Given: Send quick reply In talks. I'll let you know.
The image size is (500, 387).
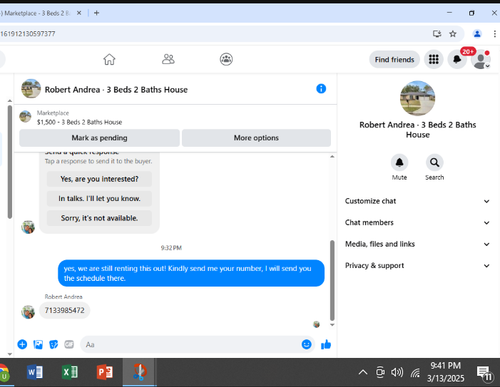Looking at the screenshot, I should (x=99, y=198).
